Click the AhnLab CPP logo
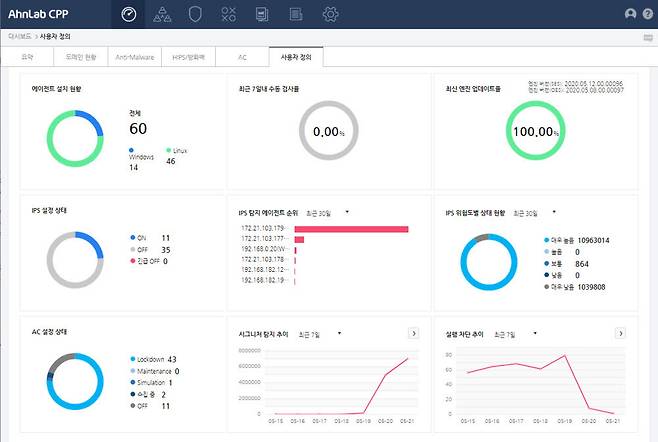 (38, 14)
